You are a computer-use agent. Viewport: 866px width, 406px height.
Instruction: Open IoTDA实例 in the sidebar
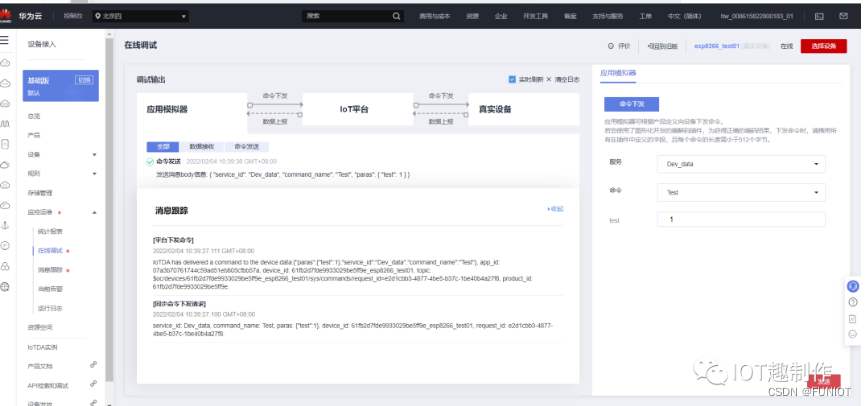pyautogui.click(x=43, y=347)
